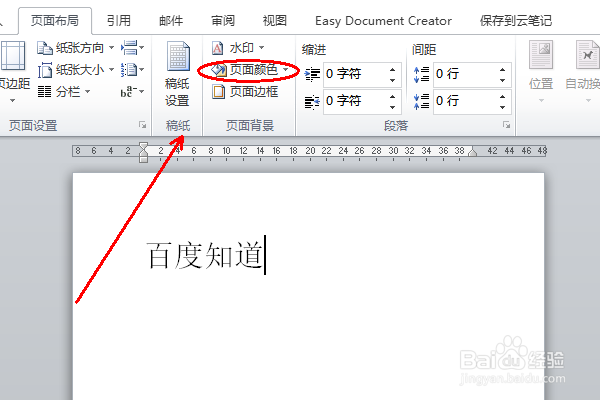
Task: Click the Wrap Text (自动换行) icon
Action: pos(588,56)
